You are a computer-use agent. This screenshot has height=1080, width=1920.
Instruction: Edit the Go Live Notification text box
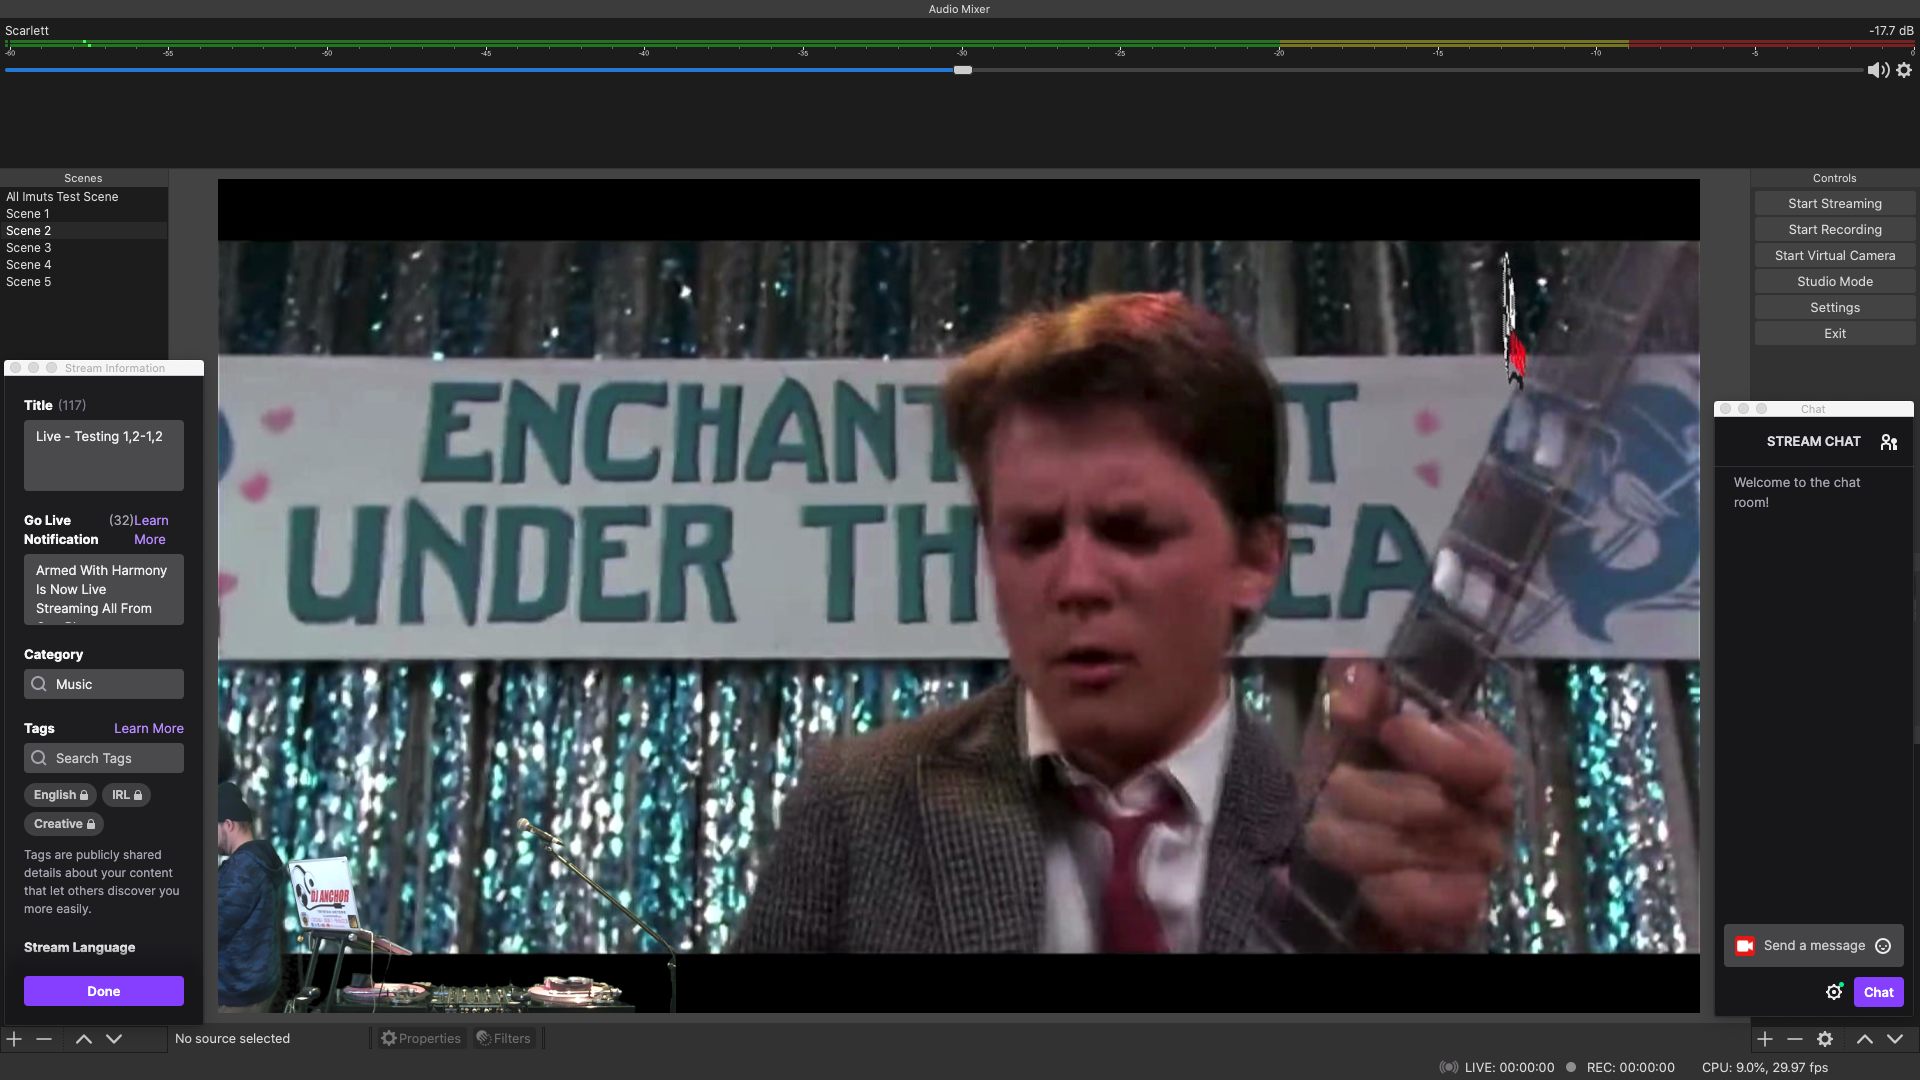coord(104,590)
